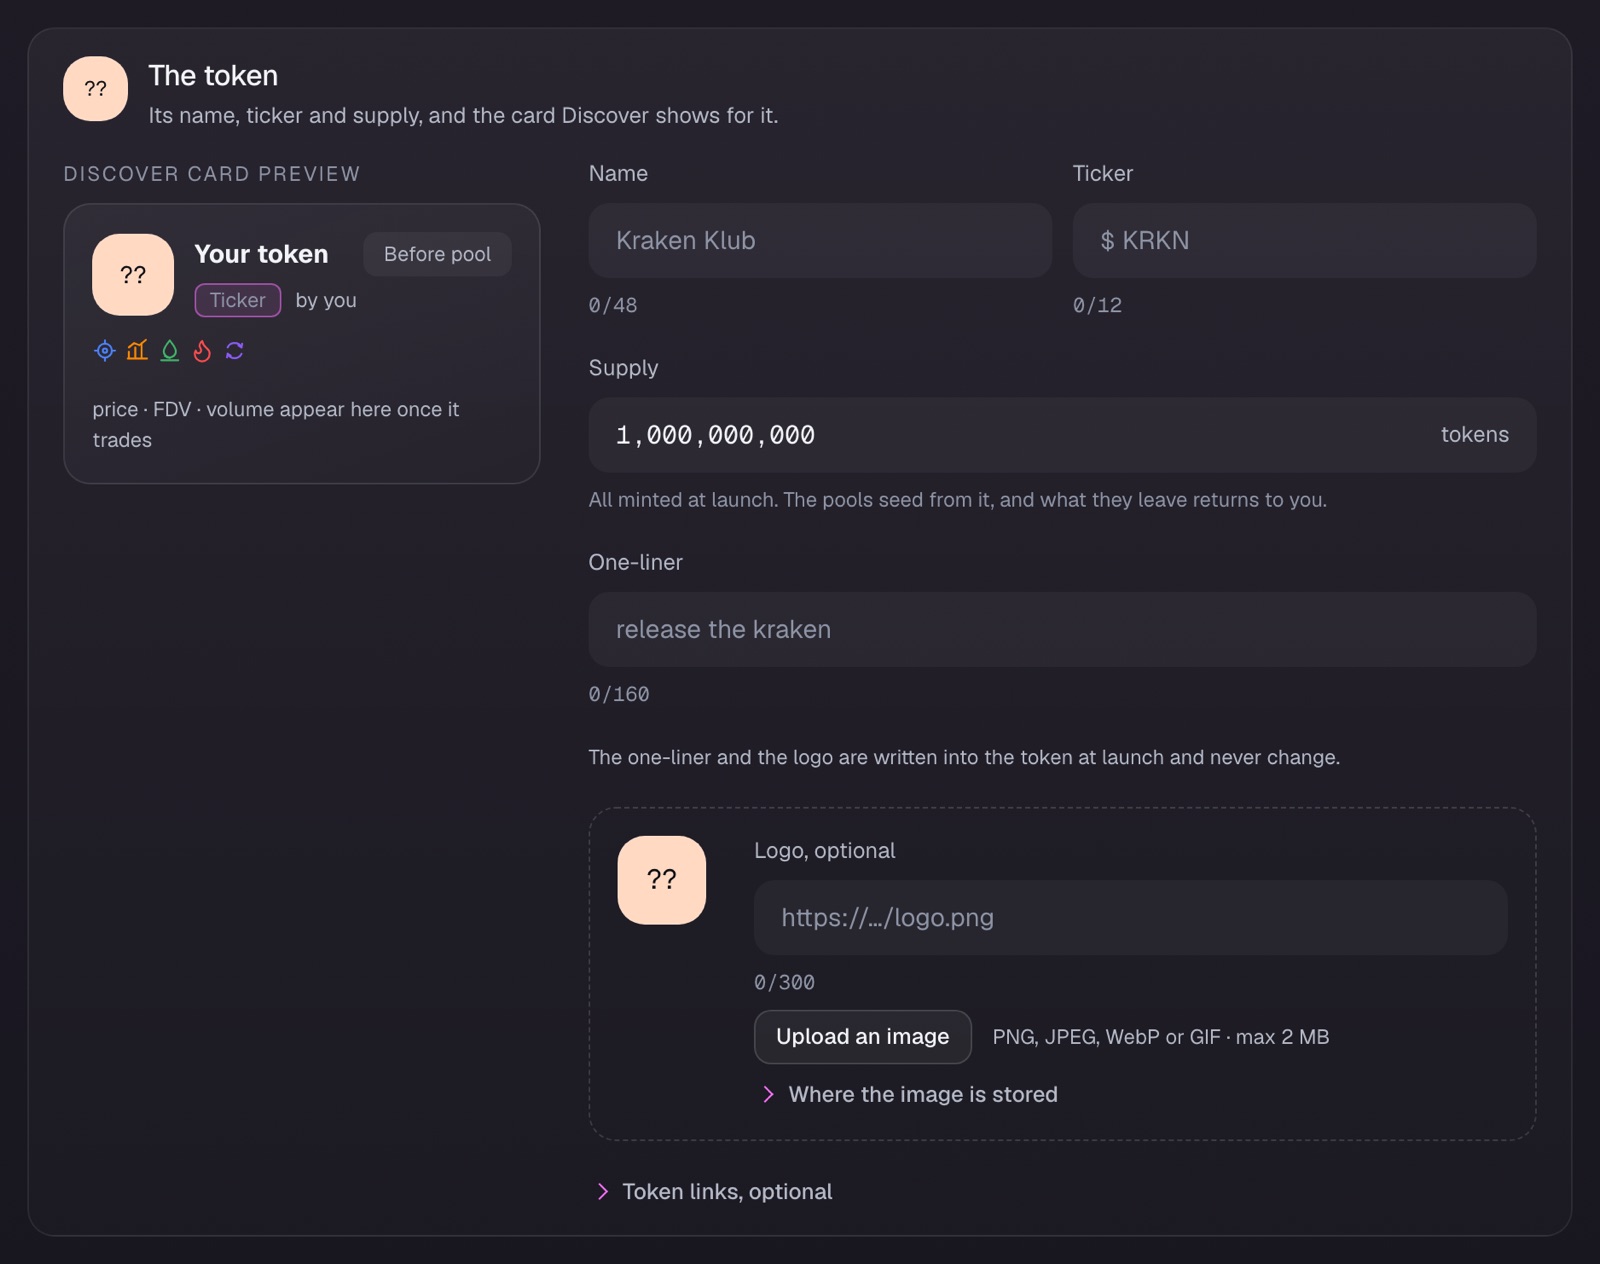Click the avatar in the Discover card preview
1600x1264 pixels.
pos(133,275)
